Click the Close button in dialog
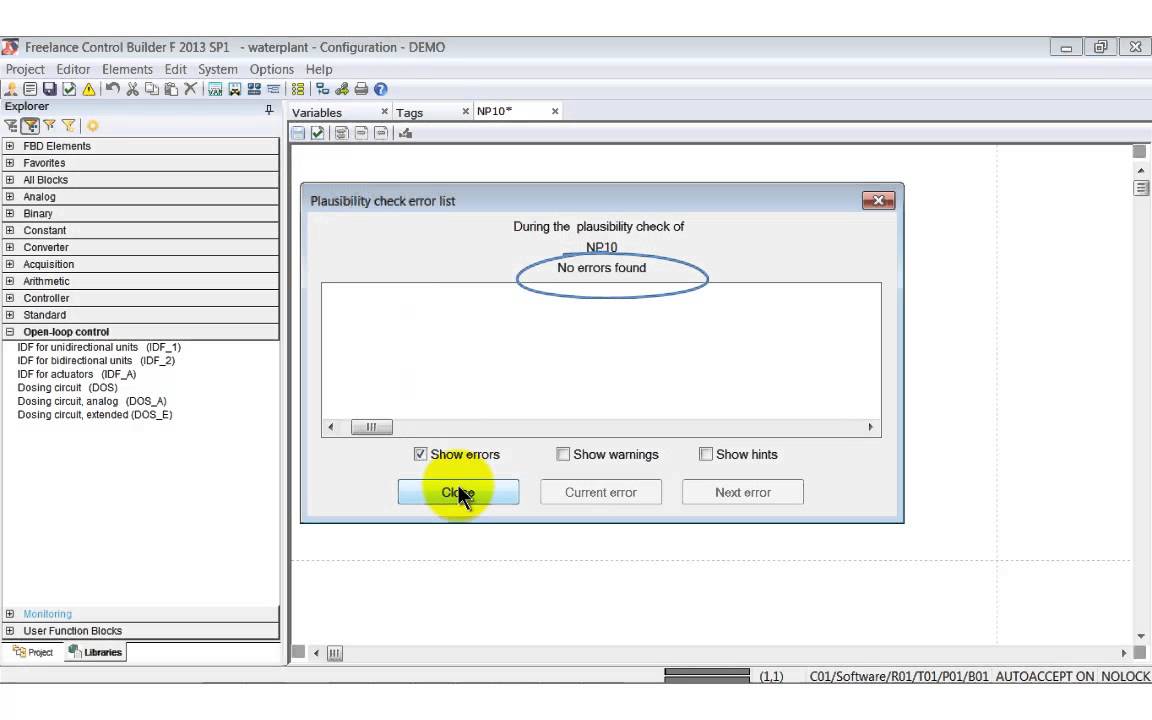 (458, 492)
